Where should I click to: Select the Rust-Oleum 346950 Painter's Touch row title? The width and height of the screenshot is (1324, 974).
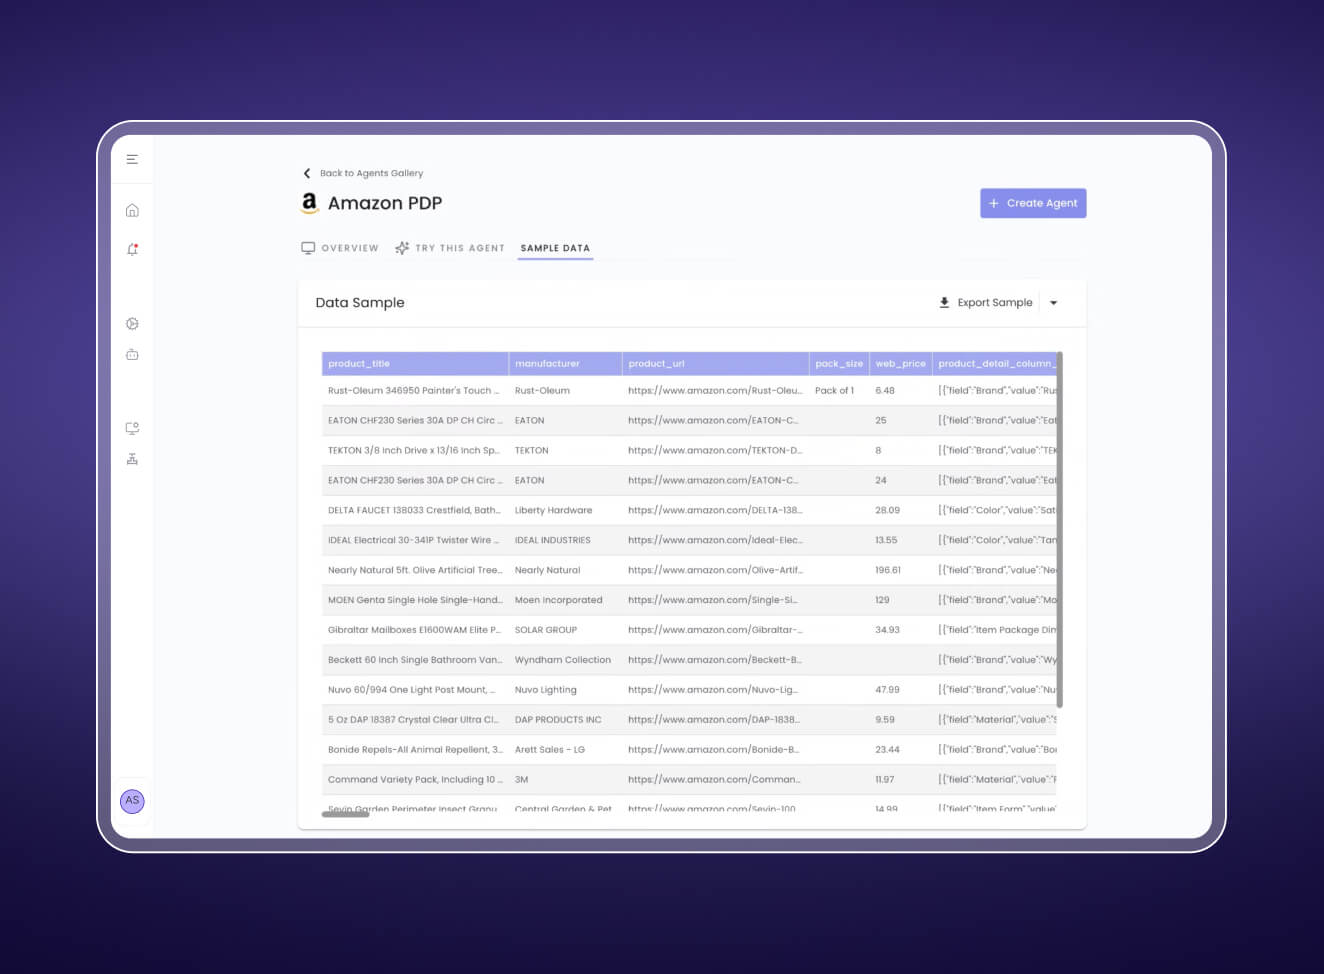tap(413, 391)
